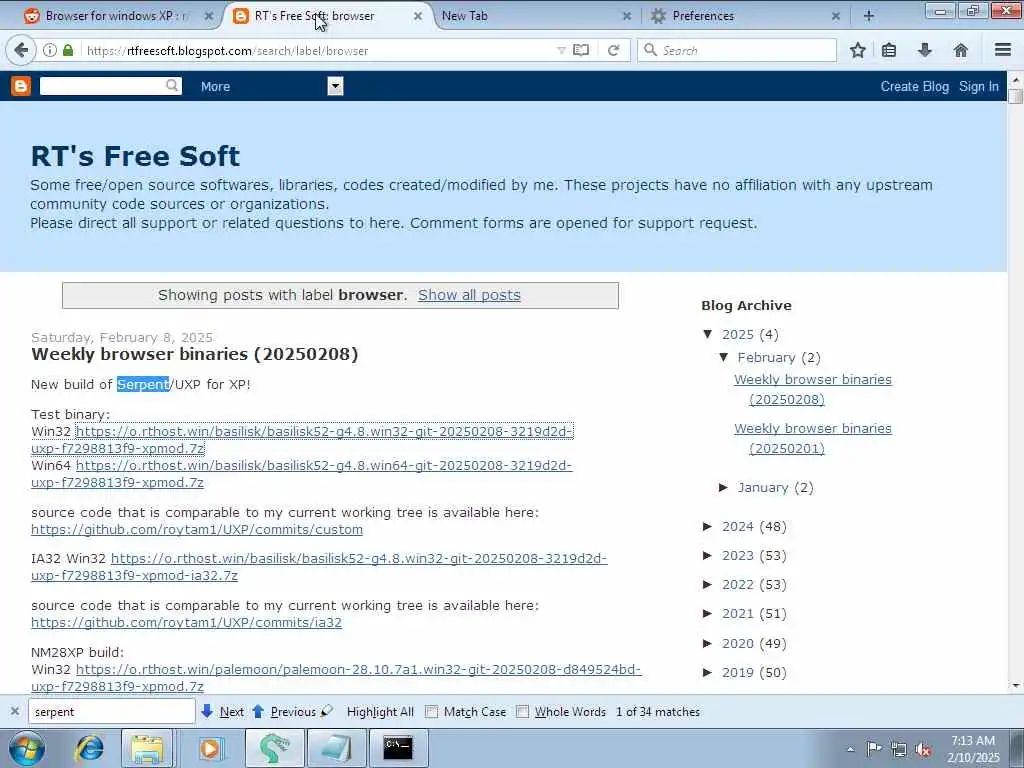Find Next match arrow button
Screen dimensions: 1024x768
point(223,711)
